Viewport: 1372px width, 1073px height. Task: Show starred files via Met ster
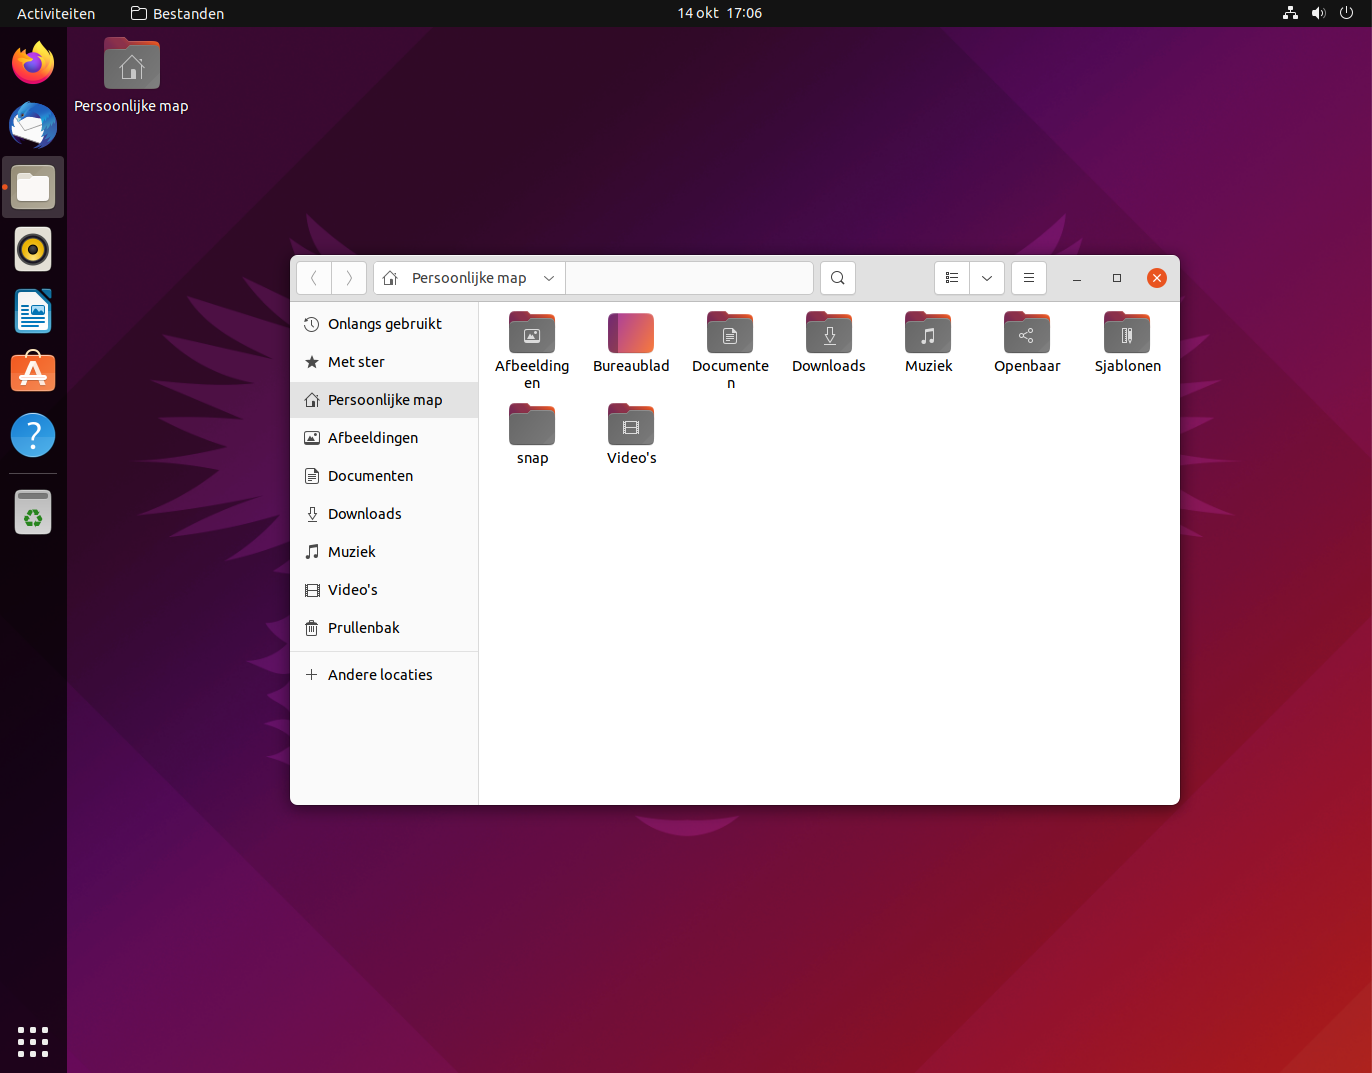pyautogui.click(x=356, y=362)
